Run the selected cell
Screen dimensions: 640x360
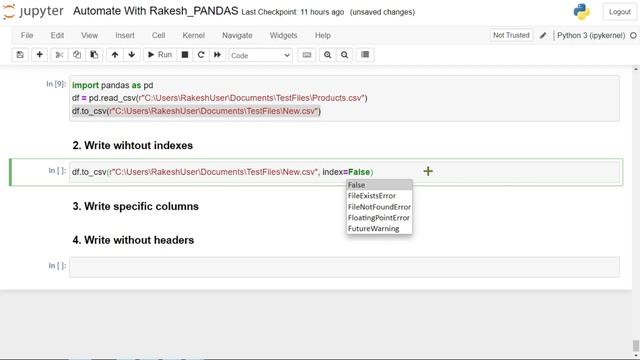pos(160,55)
